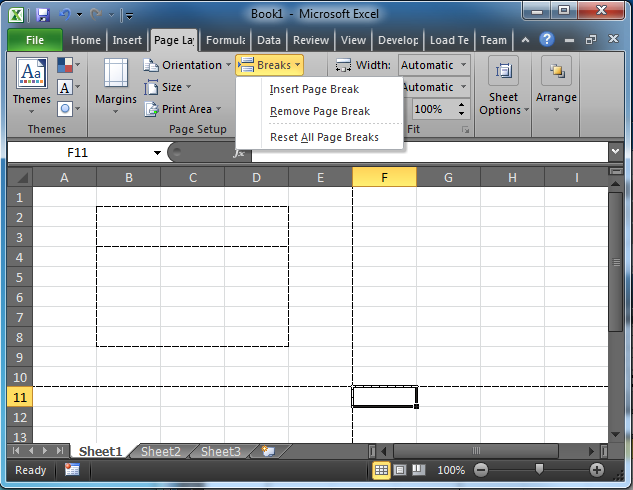This screenshot has height=490, width=633.
Task: Choose Insert Page Break from menu
Action: 315,89
